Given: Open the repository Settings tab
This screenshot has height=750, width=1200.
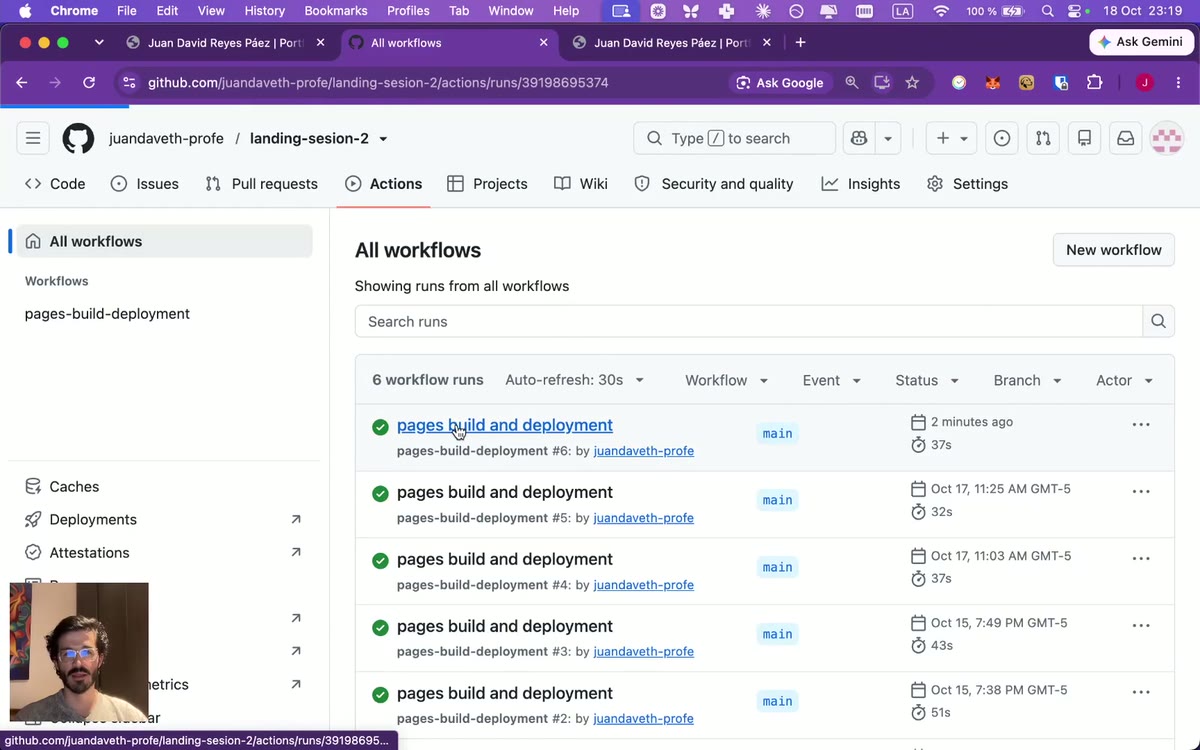Looking at the screenshot, I should [x=968, y=184].
